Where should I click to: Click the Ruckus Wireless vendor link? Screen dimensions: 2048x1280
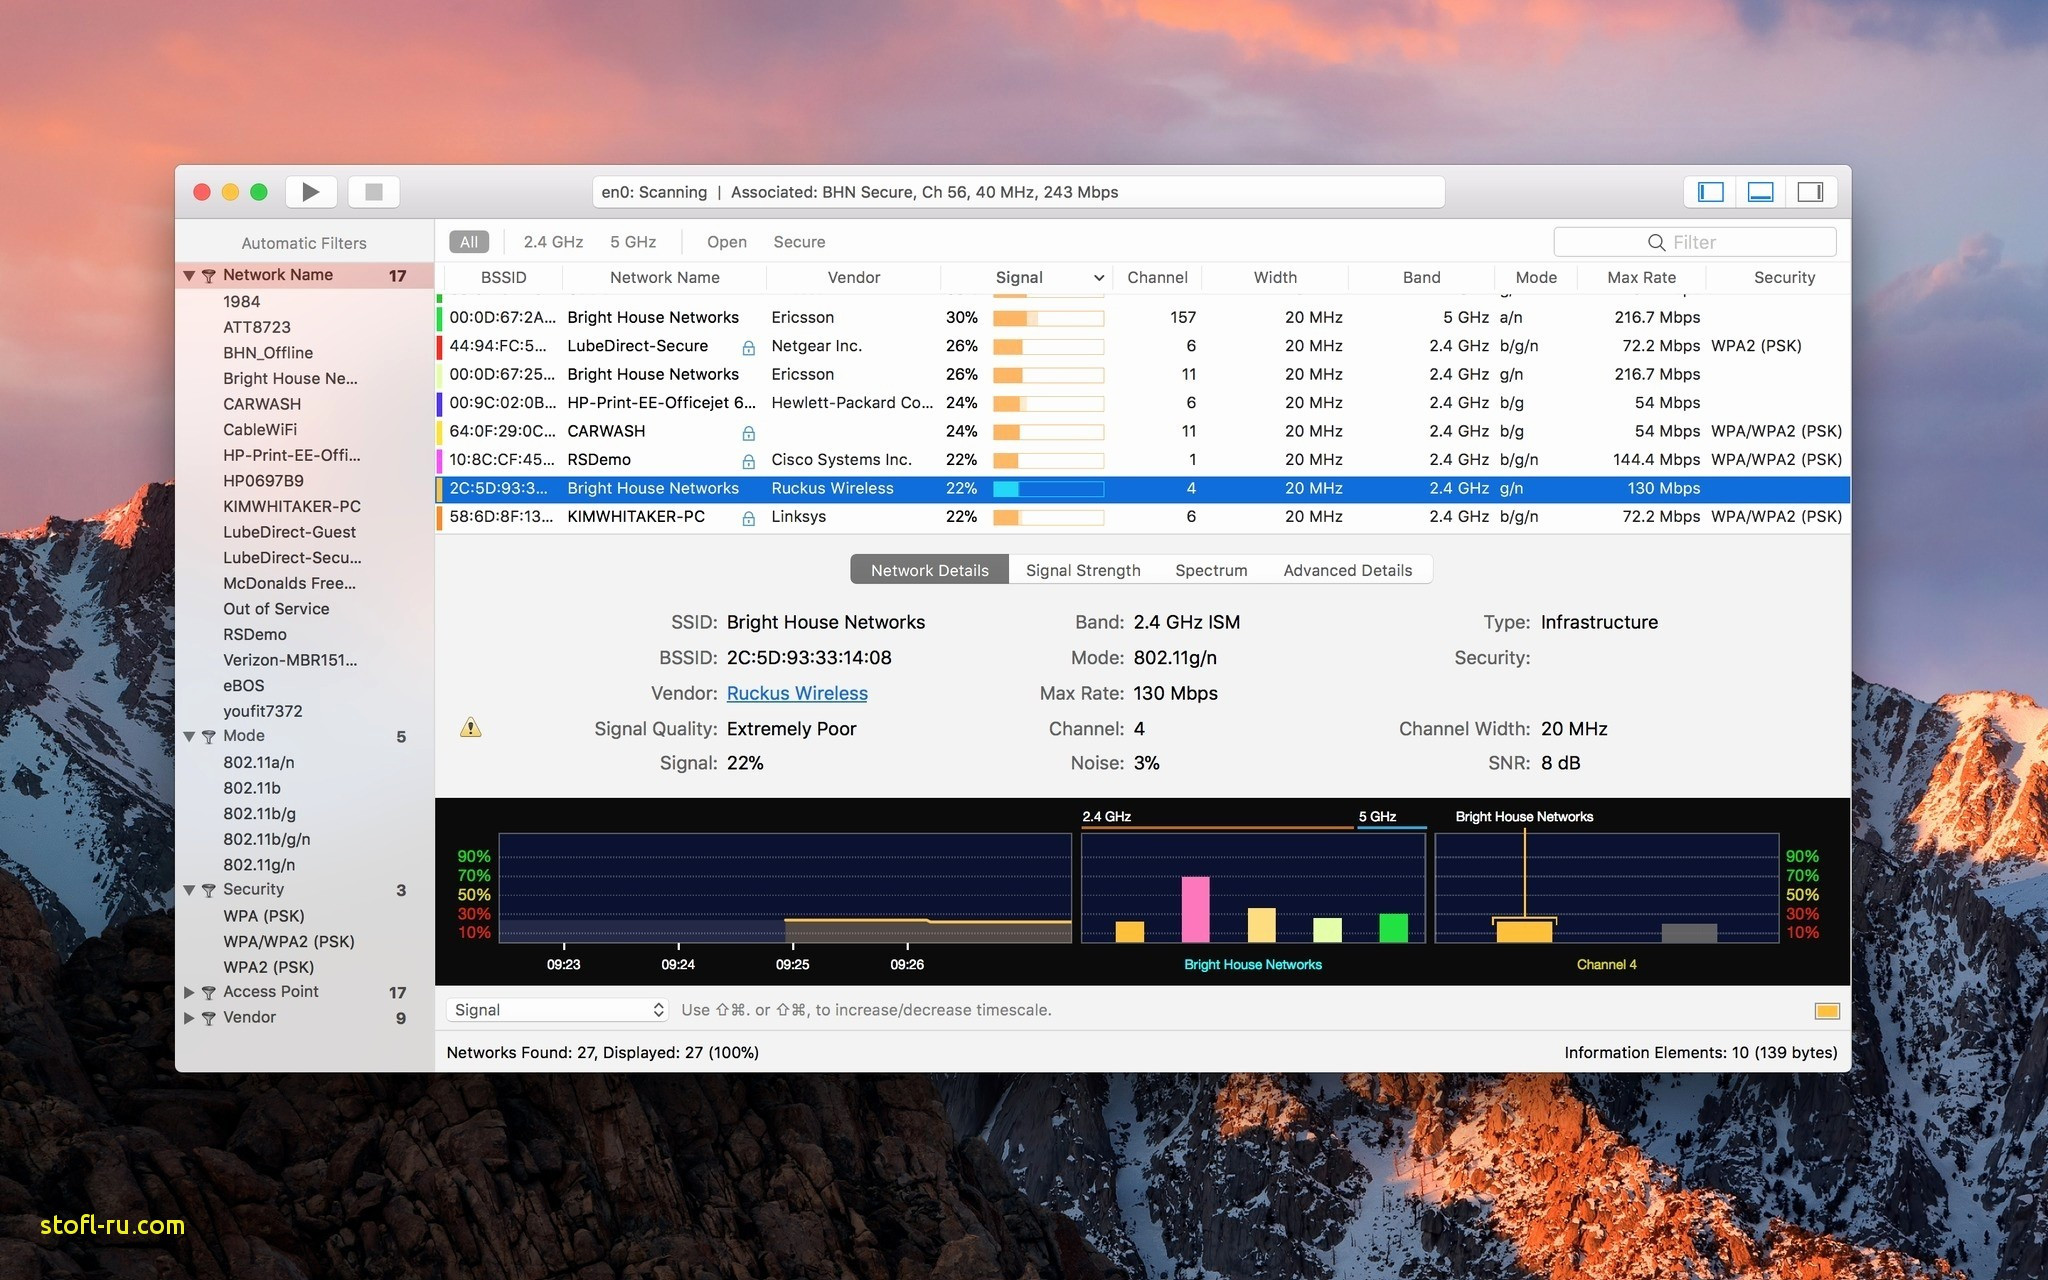point(796,692)
